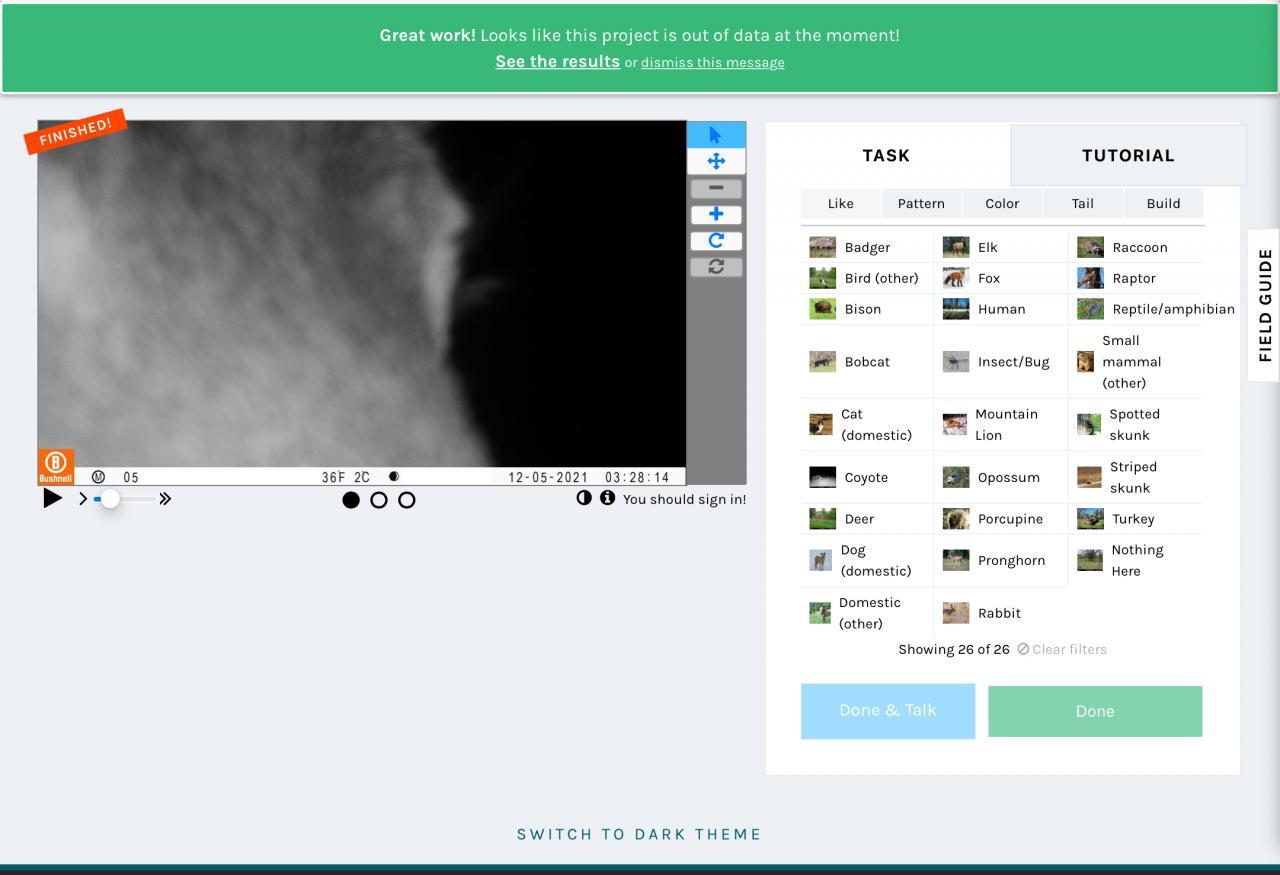Pick Deer from the list

point(867,519)
